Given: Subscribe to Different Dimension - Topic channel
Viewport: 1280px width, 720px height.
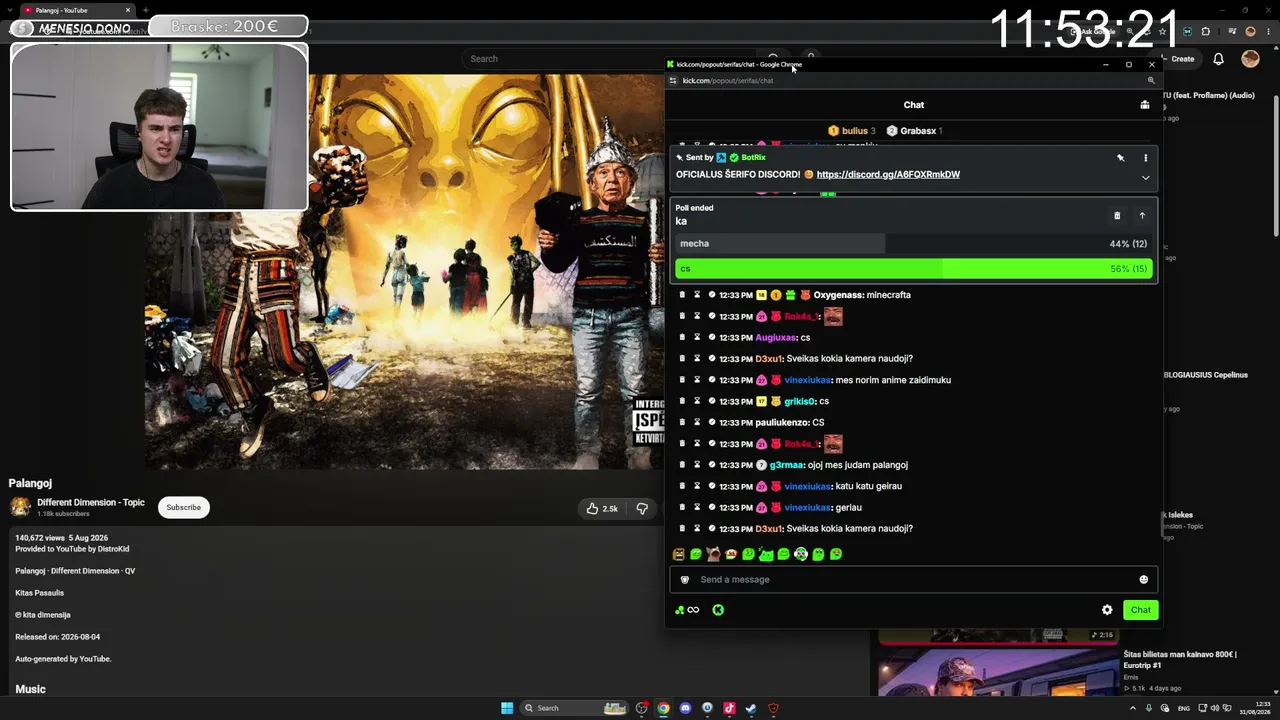Looking at the screenshot, I should click(184, 508).
